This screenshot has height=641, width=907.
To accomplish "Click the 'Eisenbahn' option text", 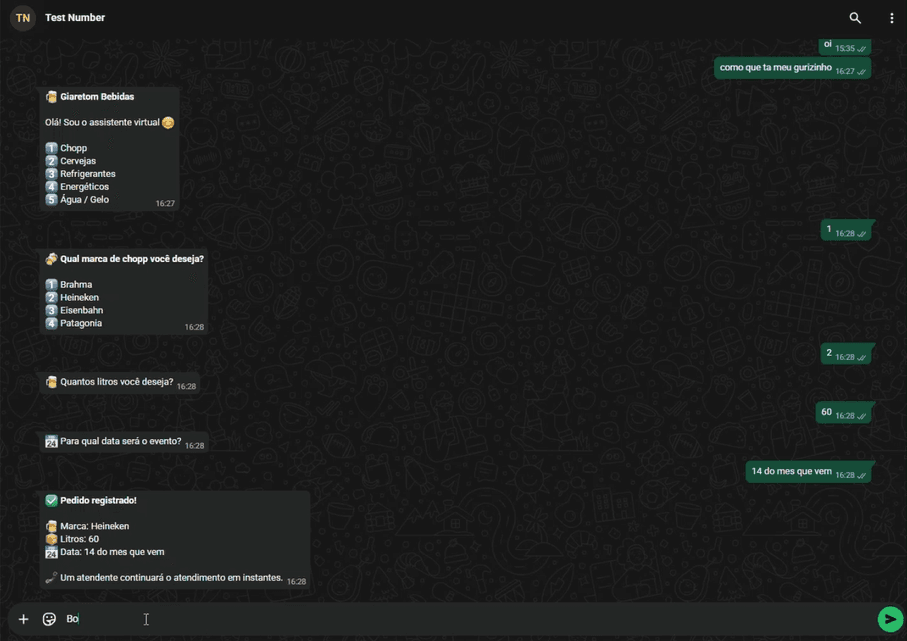I will [x=82, y=310].
